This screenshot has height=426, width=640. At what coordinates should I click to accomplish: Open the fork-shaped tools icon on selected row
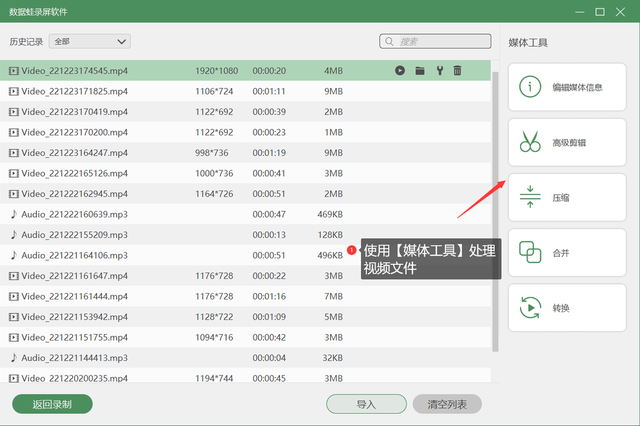coord(440,71)
